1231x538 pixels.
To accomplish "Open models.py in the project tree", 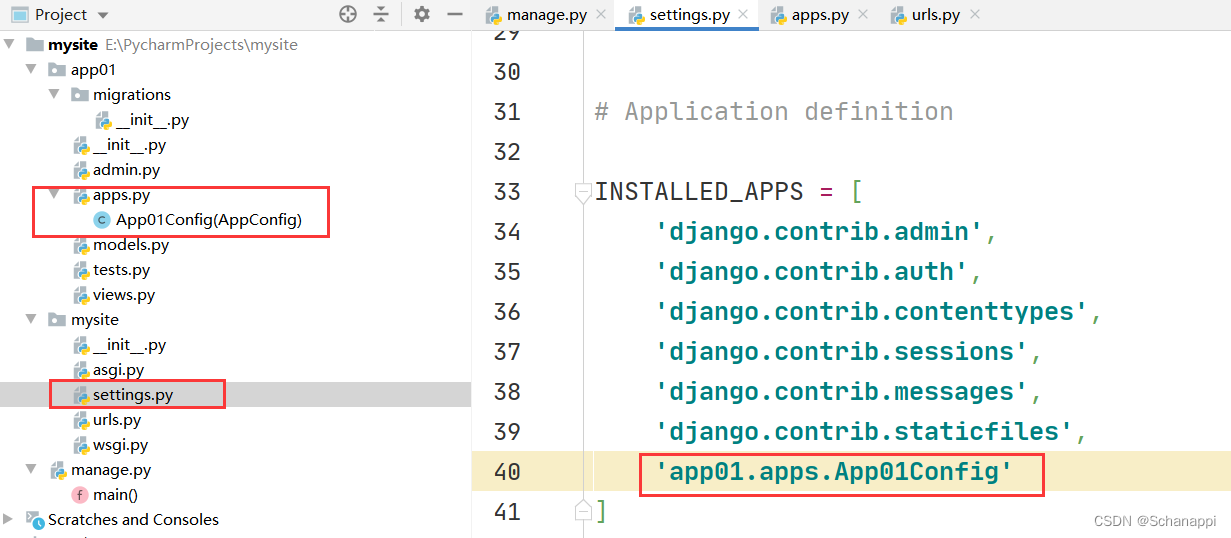I will click(130, 245).
